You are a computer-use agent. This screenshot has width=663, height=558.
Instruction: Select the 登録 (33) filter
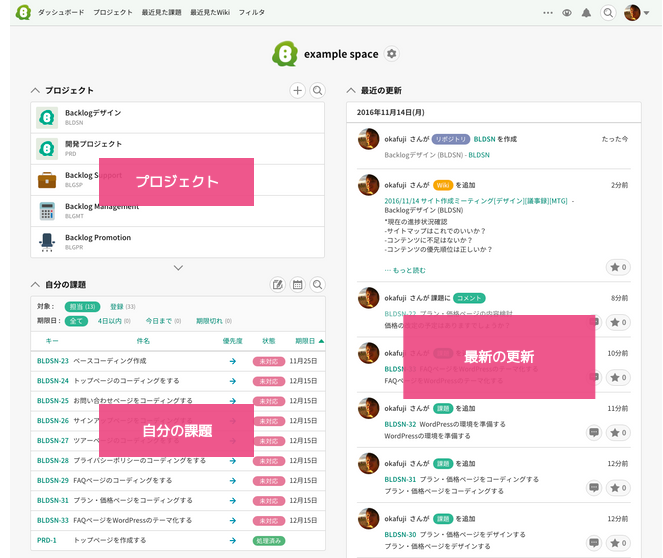123,306
